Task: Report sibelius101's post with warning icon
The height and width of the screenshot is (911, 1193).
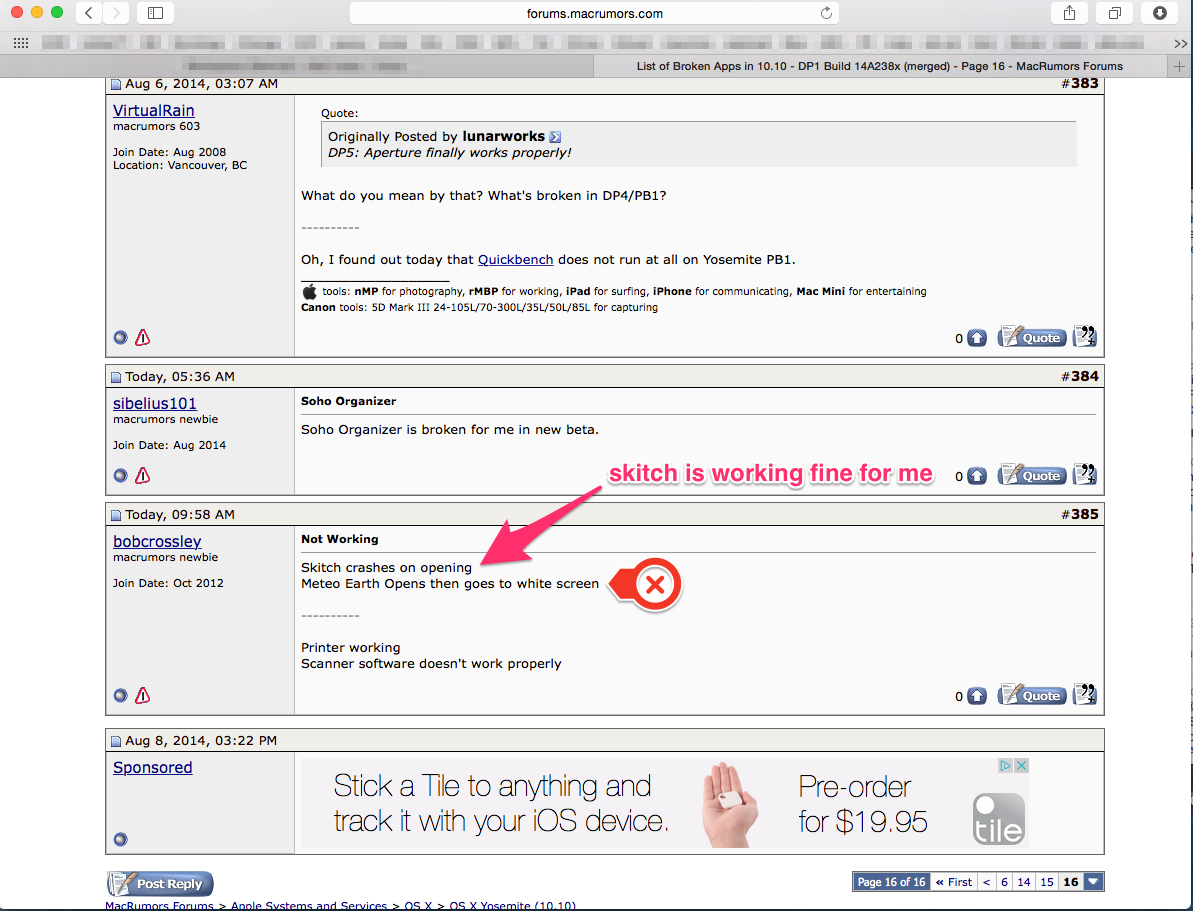Action: pos(142,476)
